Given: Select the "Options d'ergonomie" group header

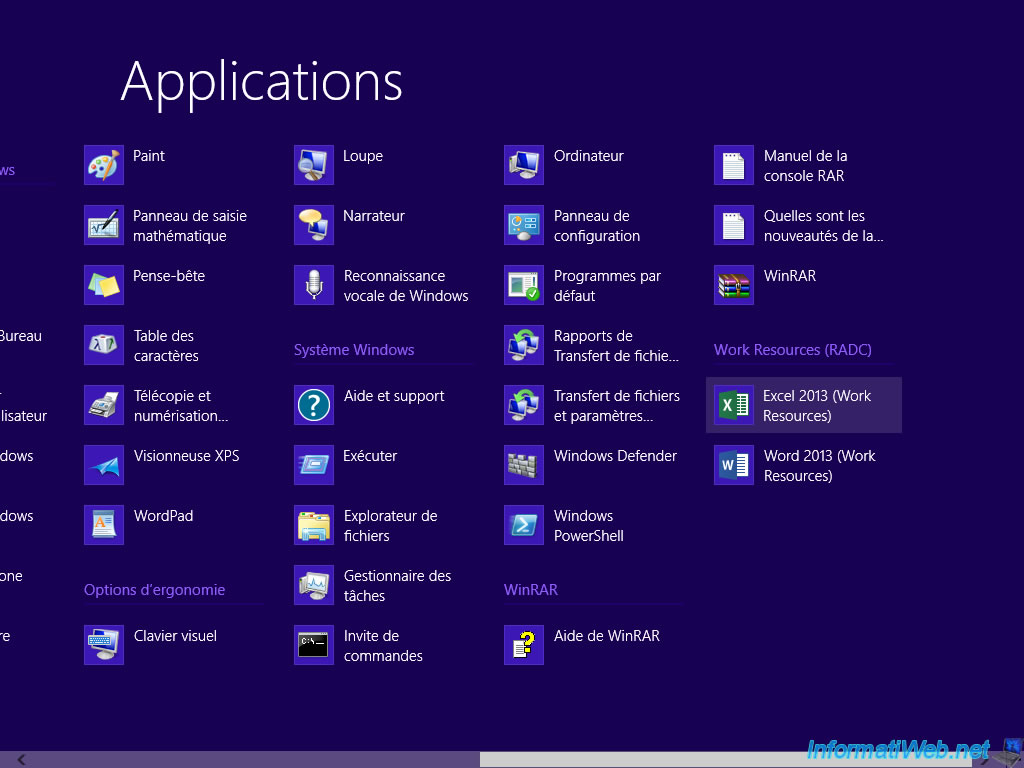Looking at the screenshot, I should (x=155, y=590).
